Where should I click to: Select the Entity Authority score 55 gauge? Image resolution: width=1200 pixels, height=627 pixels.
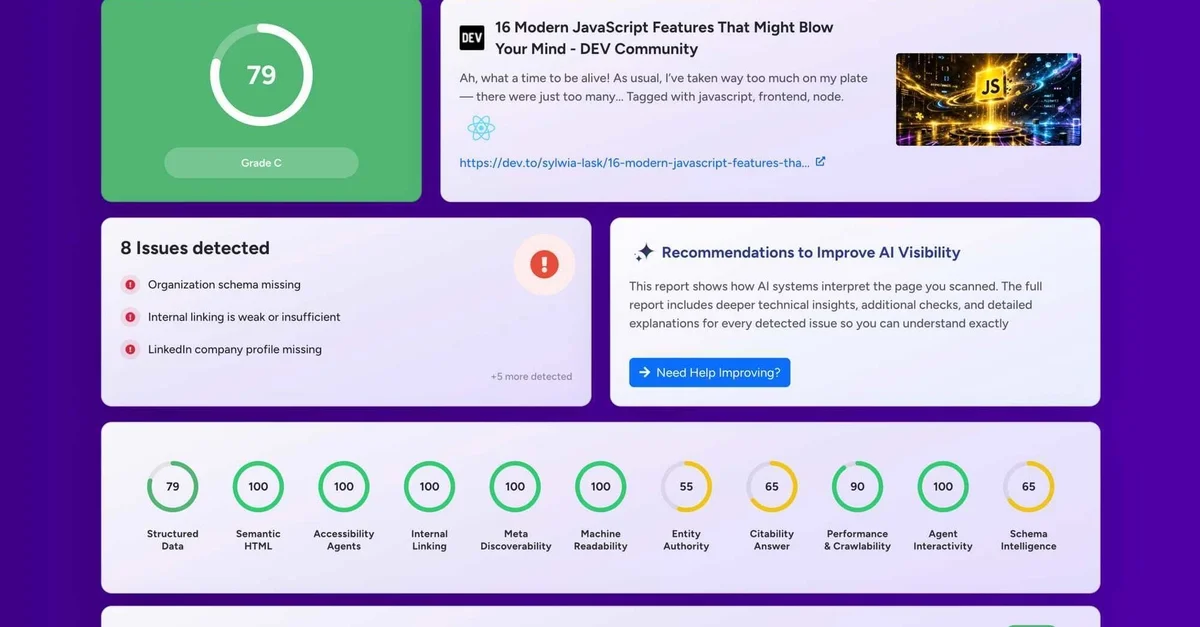[686, 487]
